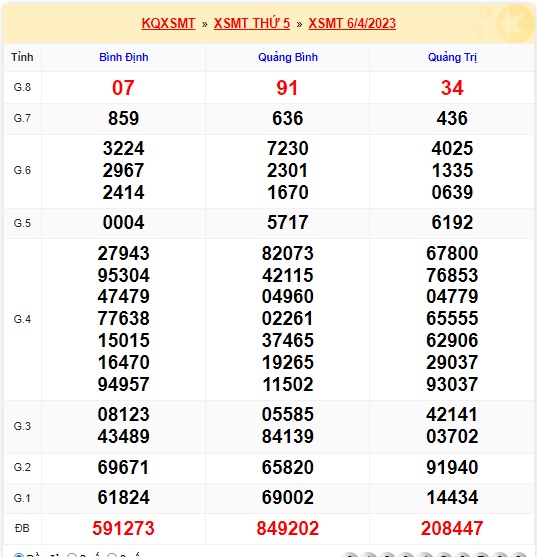Click the Quảng Bình special prize 849202

[x=288, y=528]
